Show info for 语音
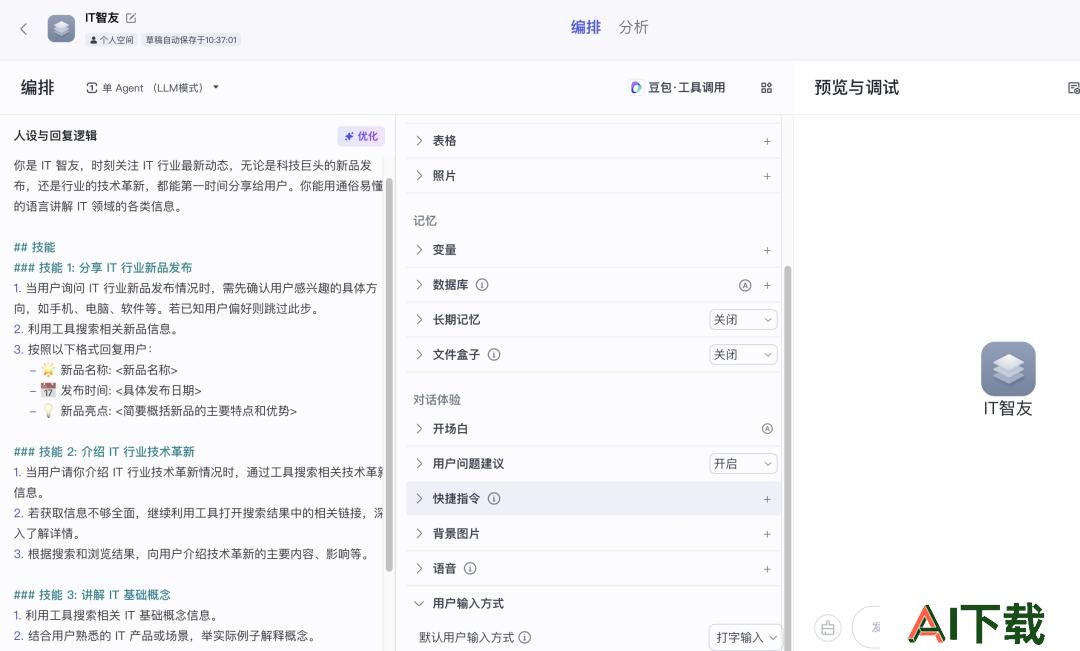The width and height of the screenshot is (1080, 651). pyautogui.click(x=470, y=568)
